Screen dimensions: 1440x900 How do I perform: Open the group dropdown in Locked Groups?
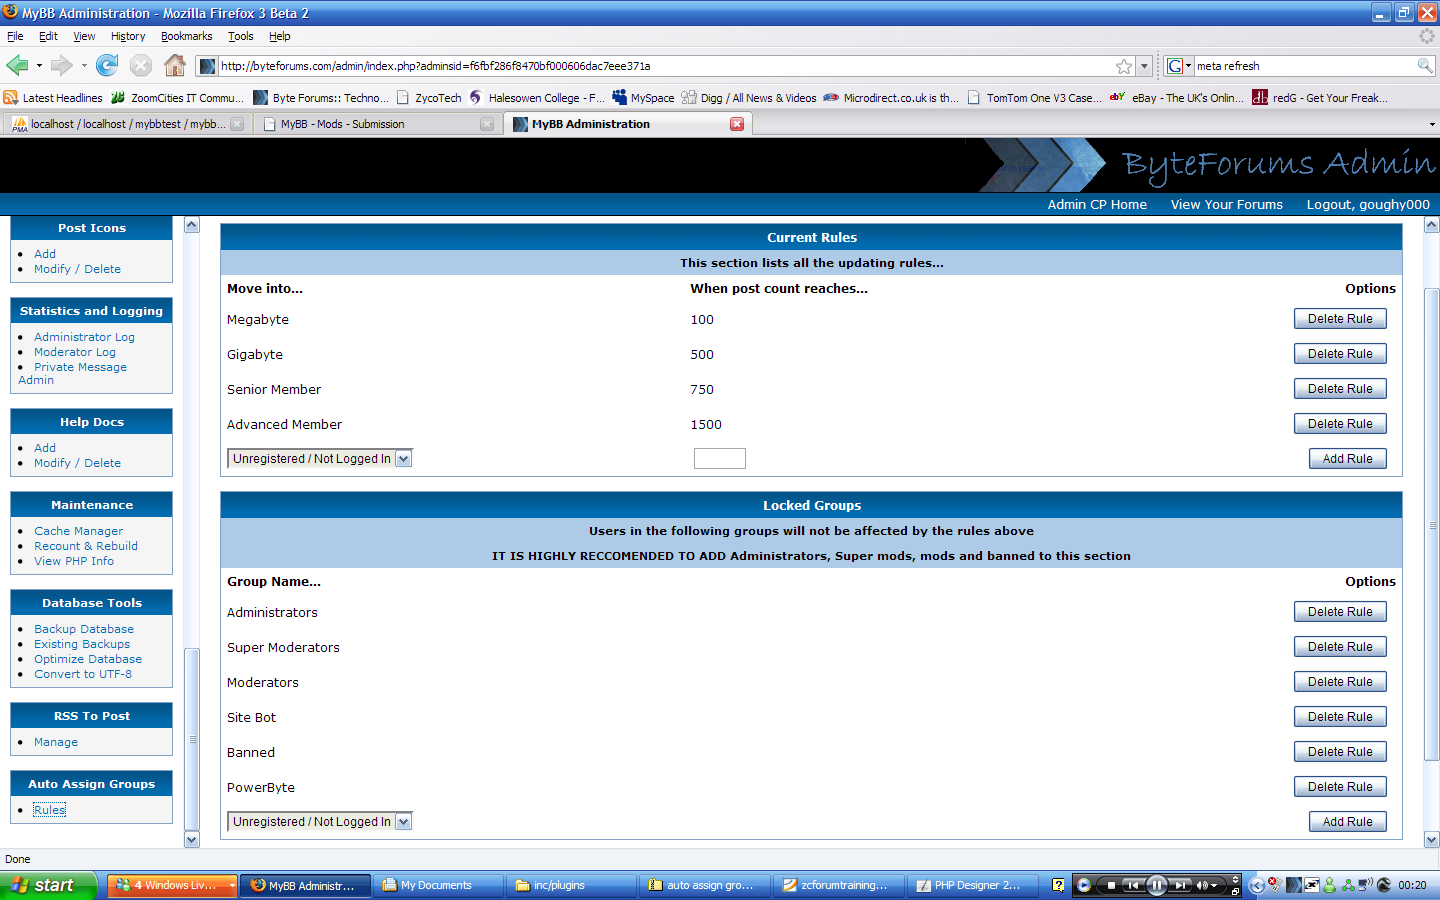click(320, 822)
